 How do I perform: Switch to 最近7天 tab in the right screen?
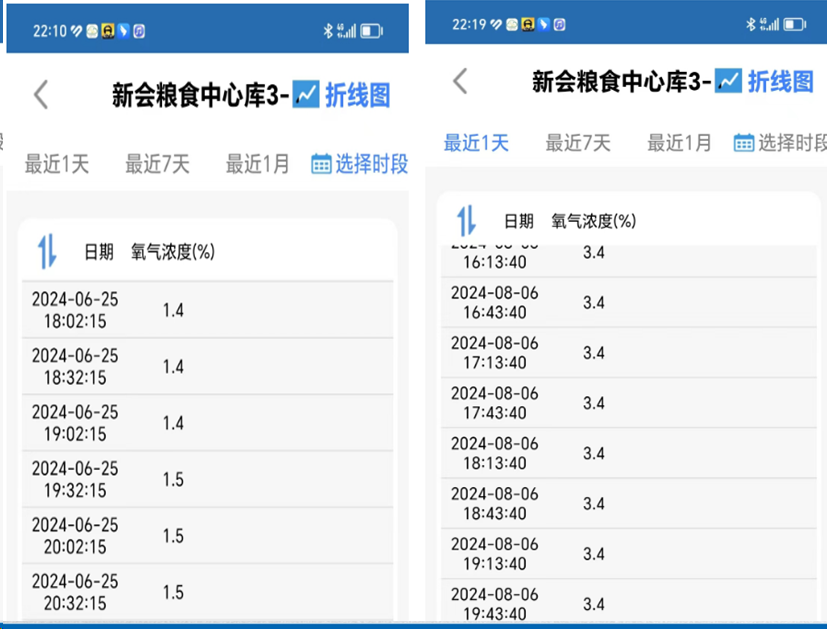[x=577, y=143]
